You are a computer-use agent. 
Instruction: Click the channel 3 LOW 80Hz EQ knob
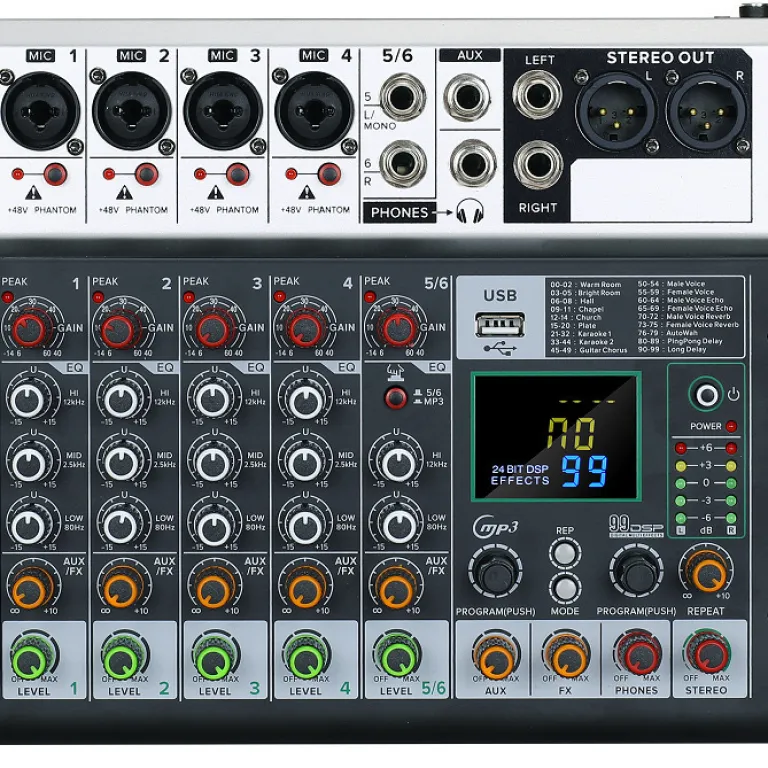point(213,527)
